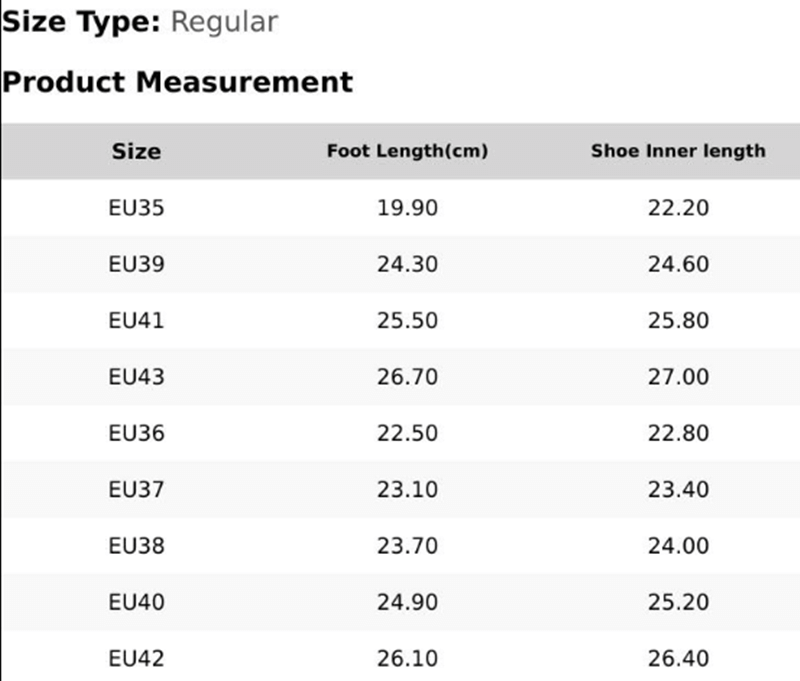Select the EU42 size cell
This screenshot has height=681, width=800.
click(x=136, y=659)
